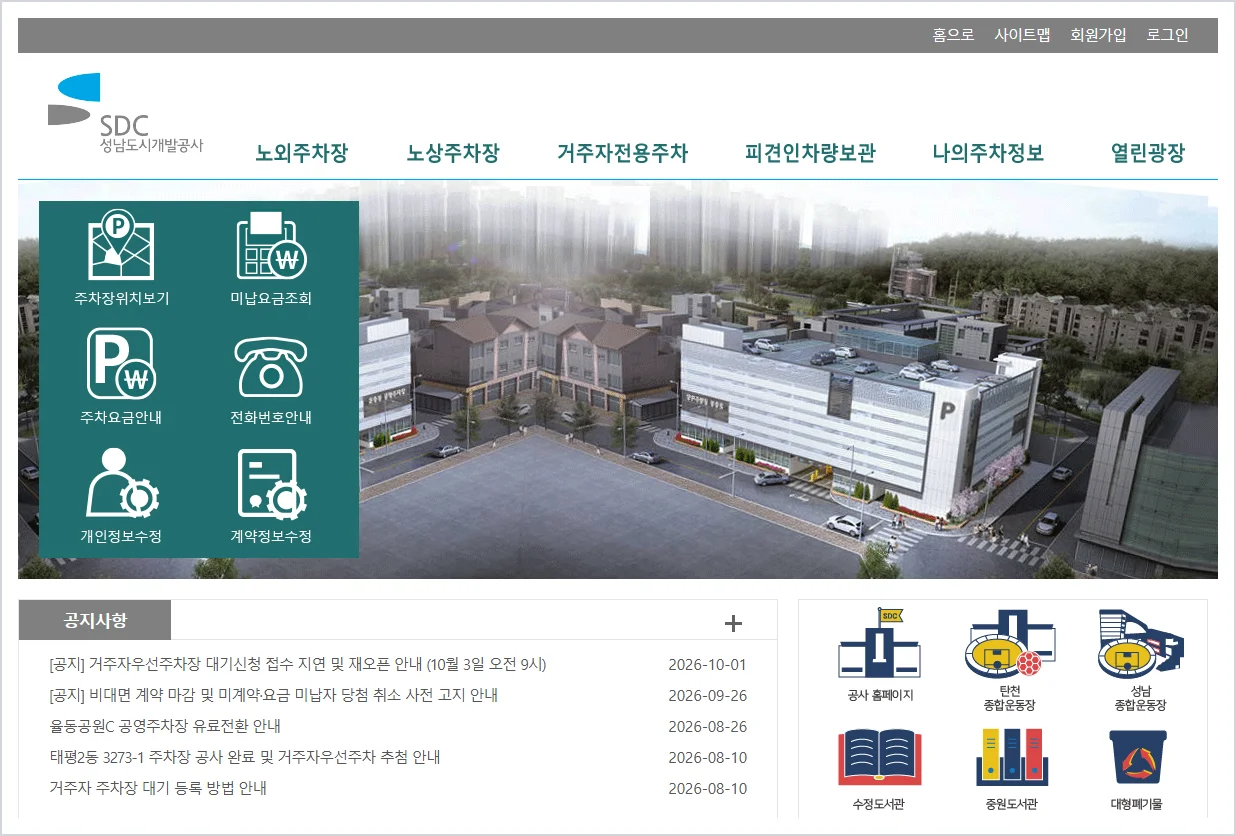The width and height of the screenshot is (1236, 836).
Task: Open notice 거주자 주차장 대기 등록 방법 안내
Action: point(158,788)
